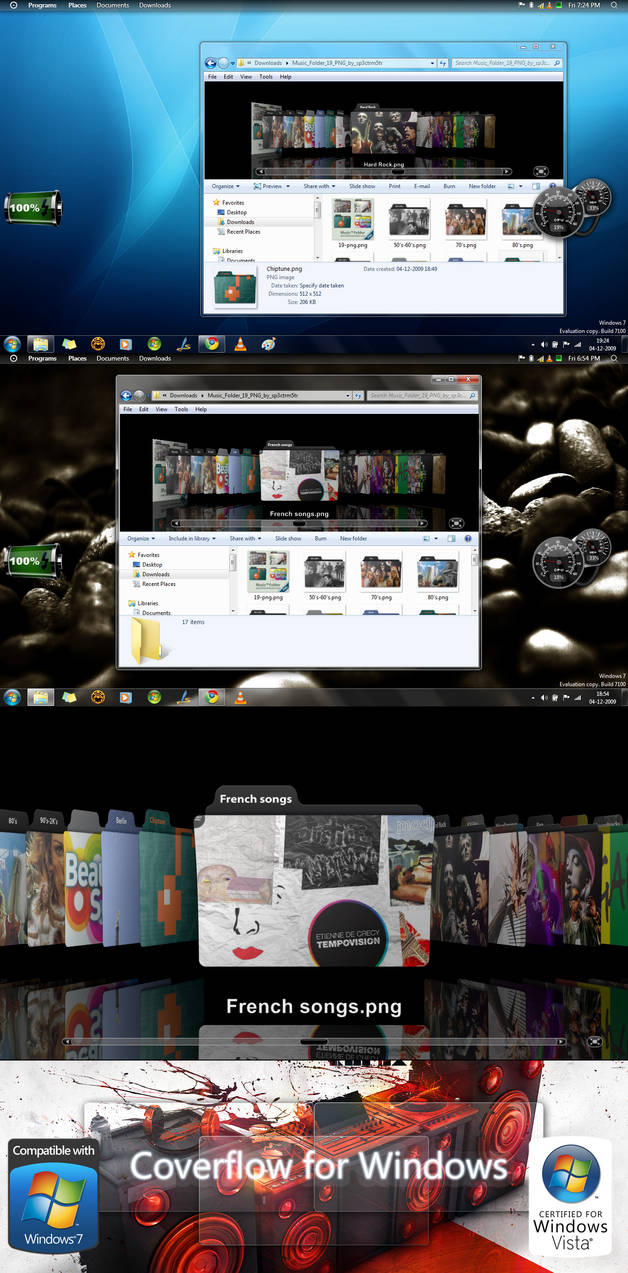This screenshot has width=628, height=1273.
Task: Open Chrome from the coffee-bean desktop taskbar
Action: tap(211, 697)
